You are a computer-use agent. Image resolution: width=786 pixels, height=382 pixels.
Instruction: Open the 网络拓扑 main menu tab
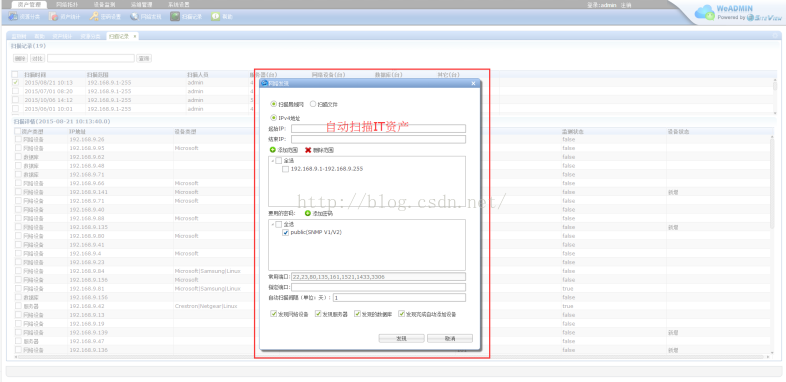[x=66, y=5]
